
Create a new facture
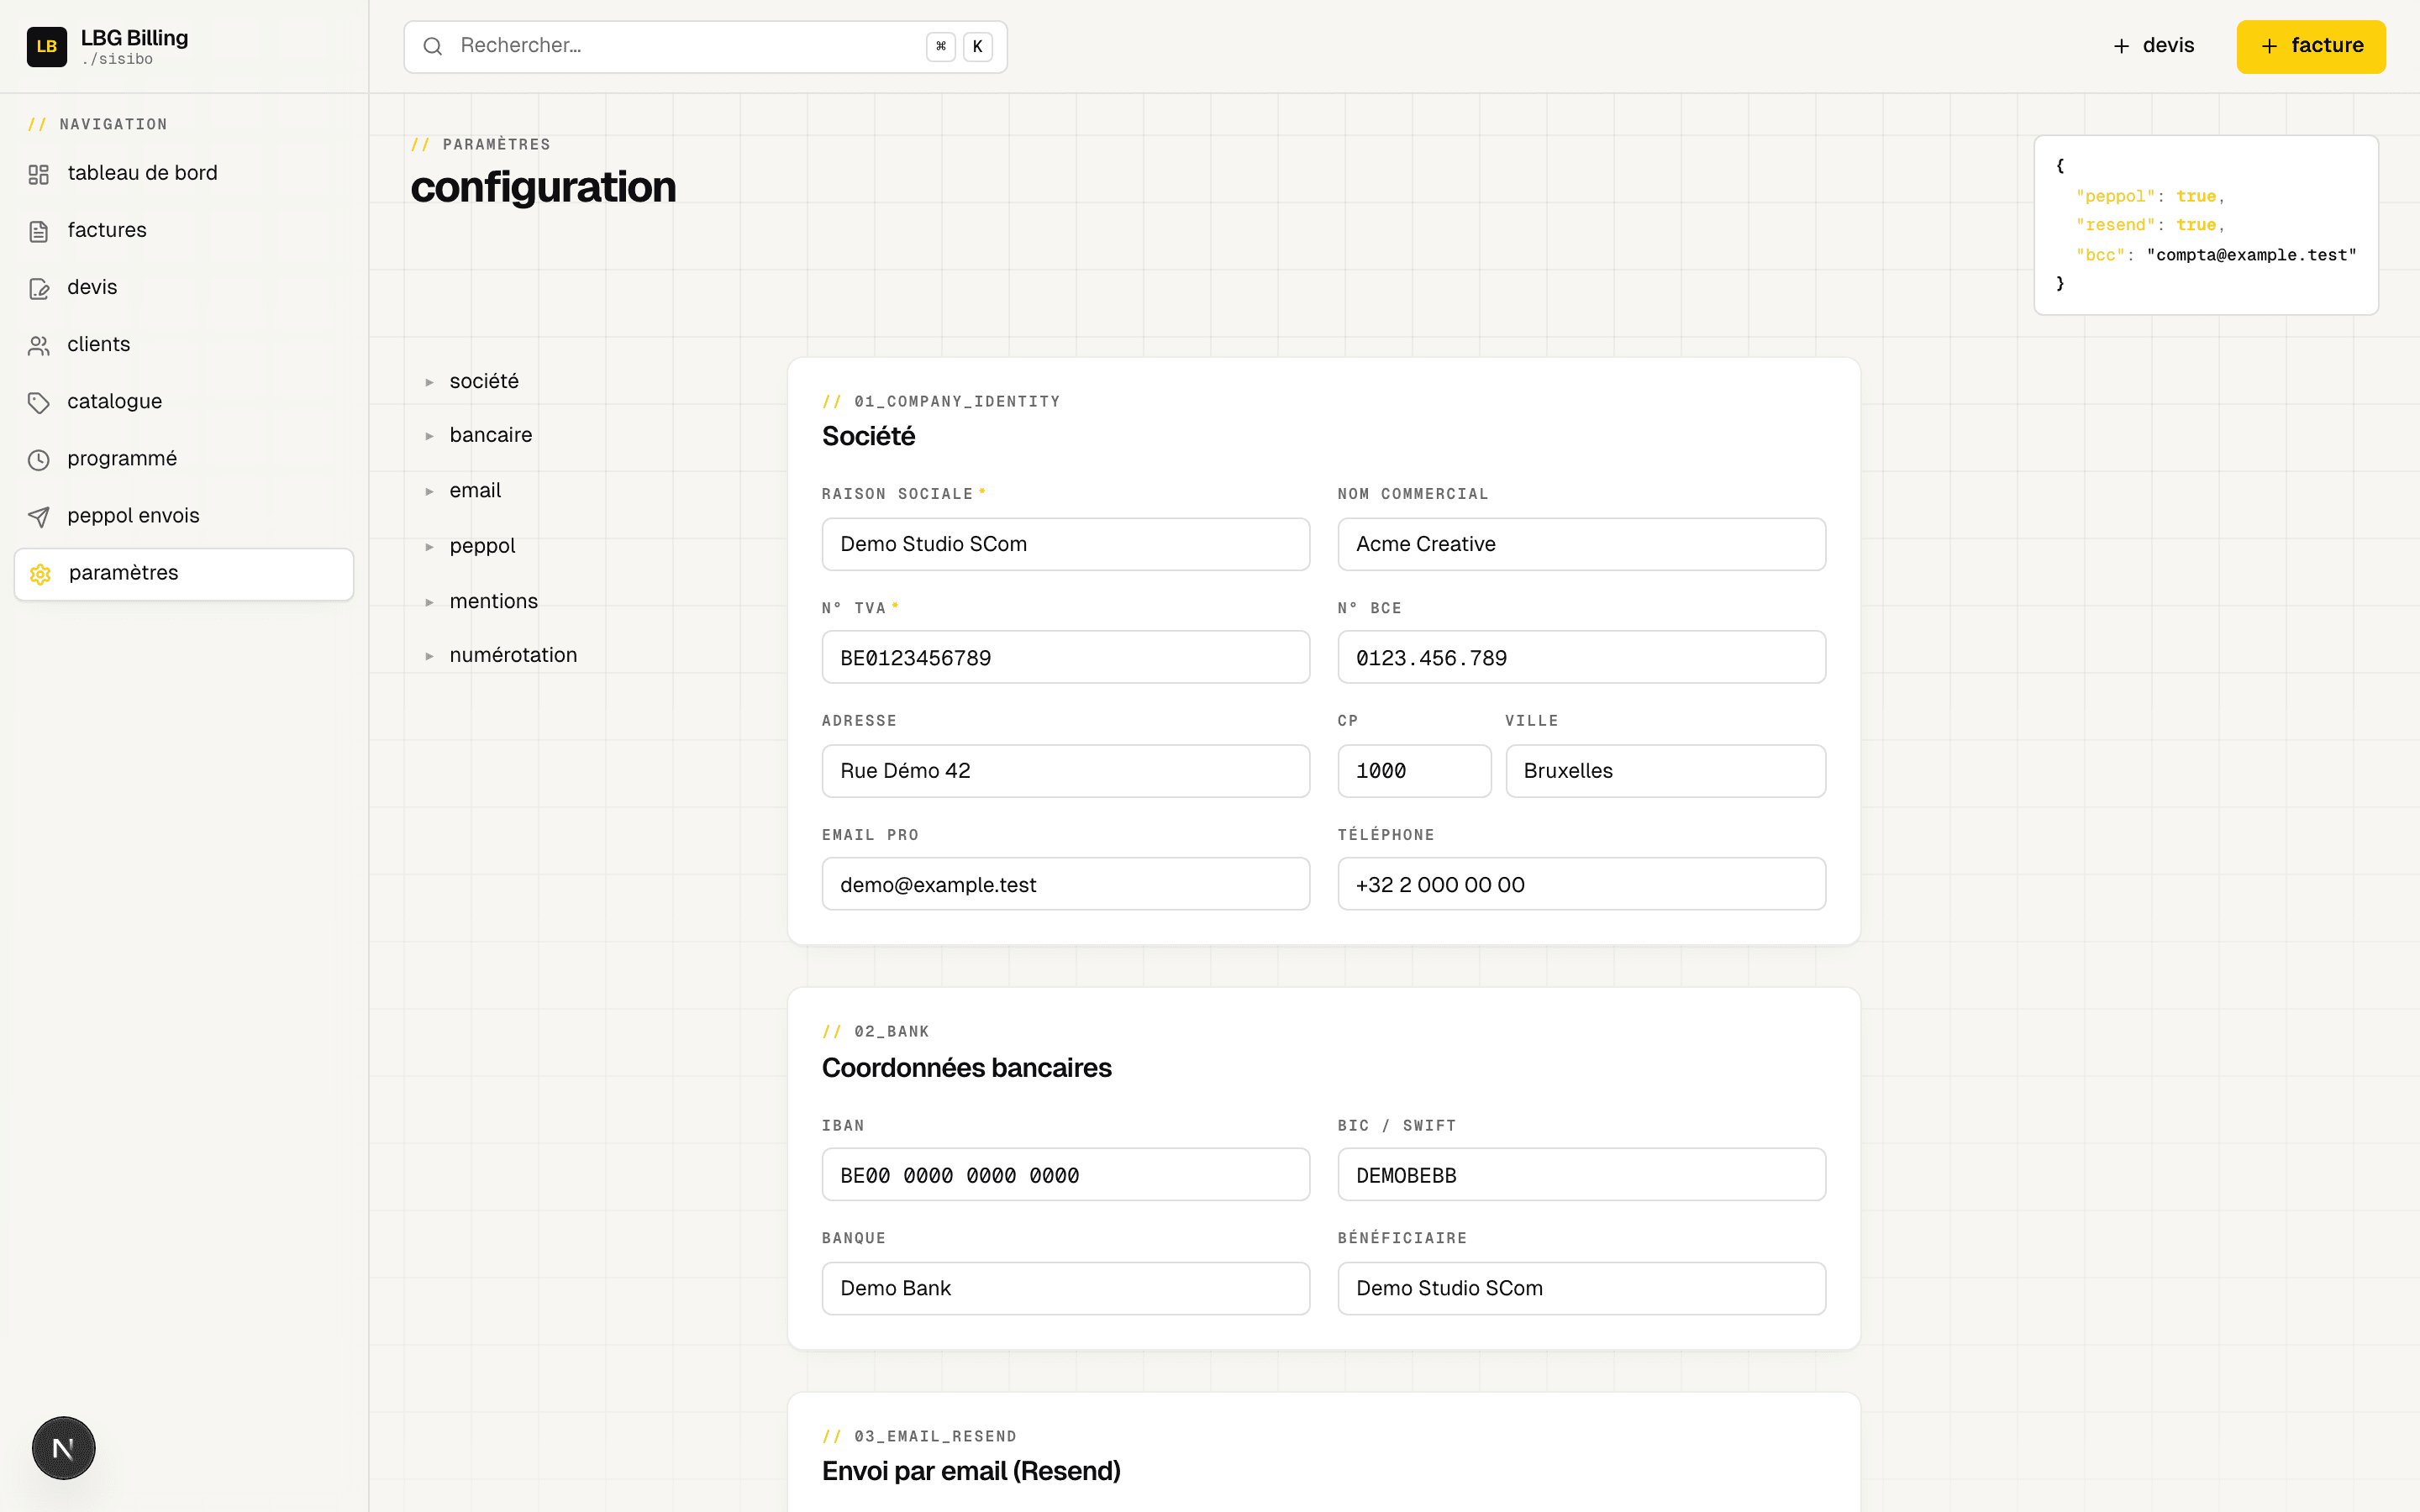(2310, 46)
